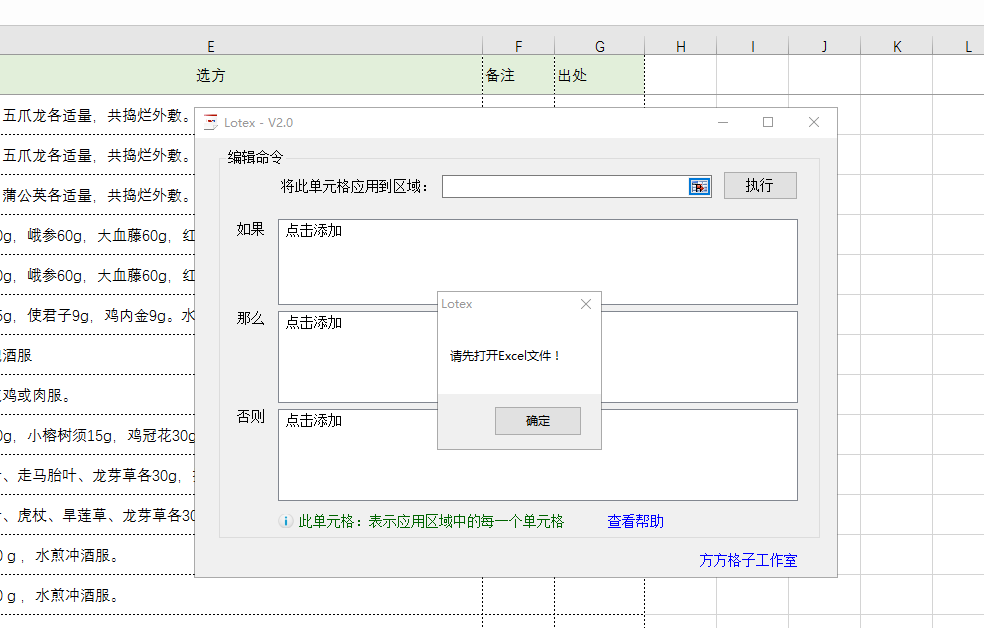Screen dimensions: 984x628
Task: Visit the 方方格子工作室 link
Action: click(x=748, y=561)
